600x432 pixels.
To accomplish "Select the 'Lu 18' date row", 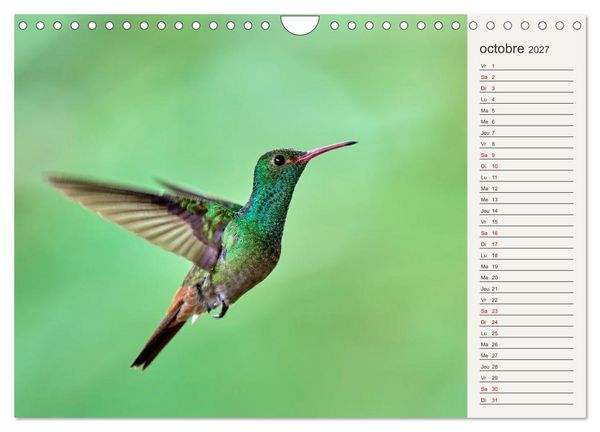I will coord(527,255).
